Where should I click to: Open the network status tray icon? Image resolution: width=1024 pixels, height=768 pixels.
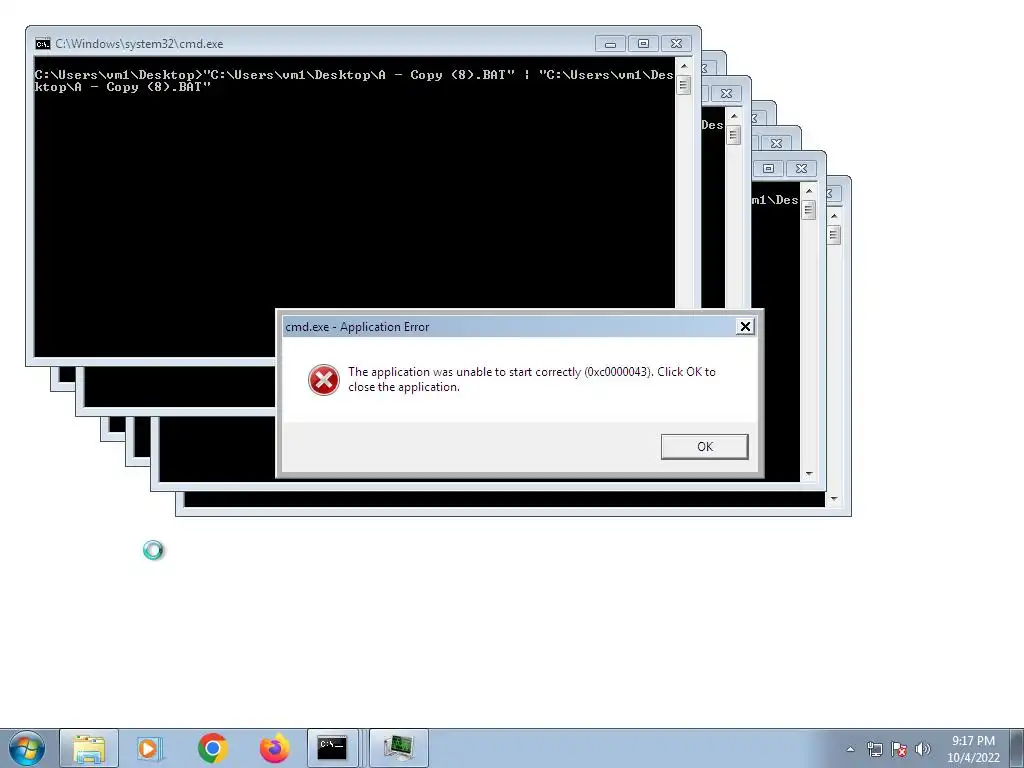[874, 749]
